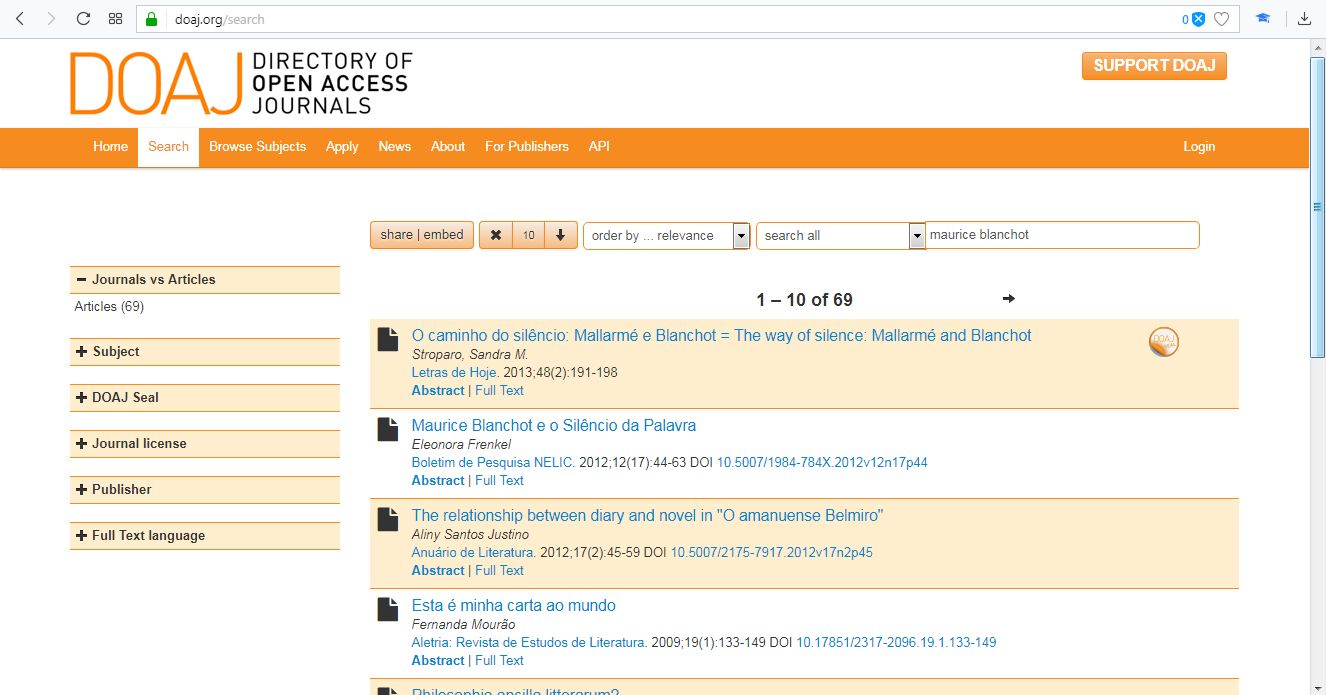
Task: Go back with browser back arrow
Action: pos(19,19)
